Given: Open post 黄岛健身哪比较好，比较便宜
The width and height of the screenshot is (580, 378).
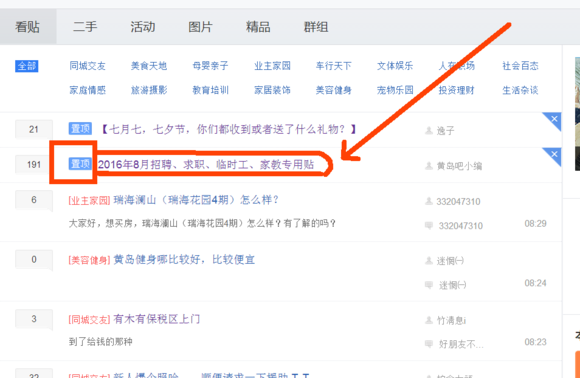Looking at the screenshot, I should click(x=184, y=260).
